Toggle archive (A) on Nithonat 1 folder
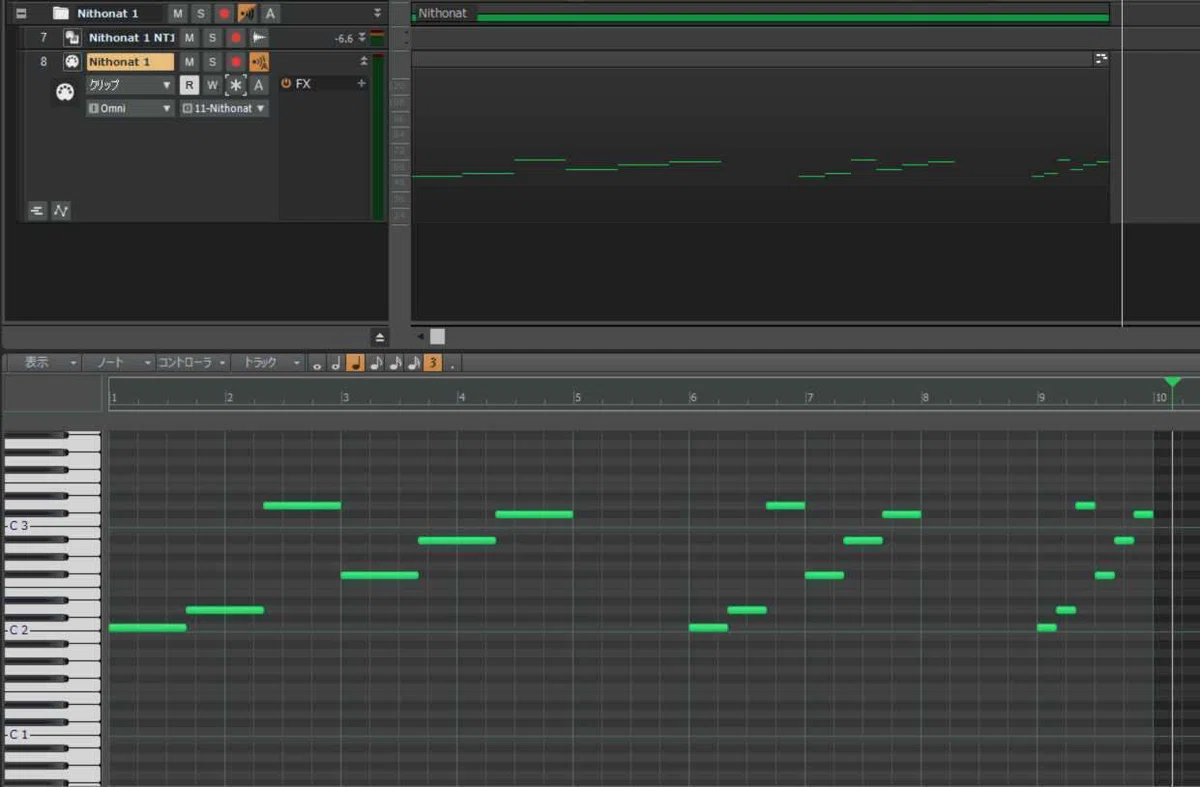Viewport: 1200px width, 787px height. 270,13
